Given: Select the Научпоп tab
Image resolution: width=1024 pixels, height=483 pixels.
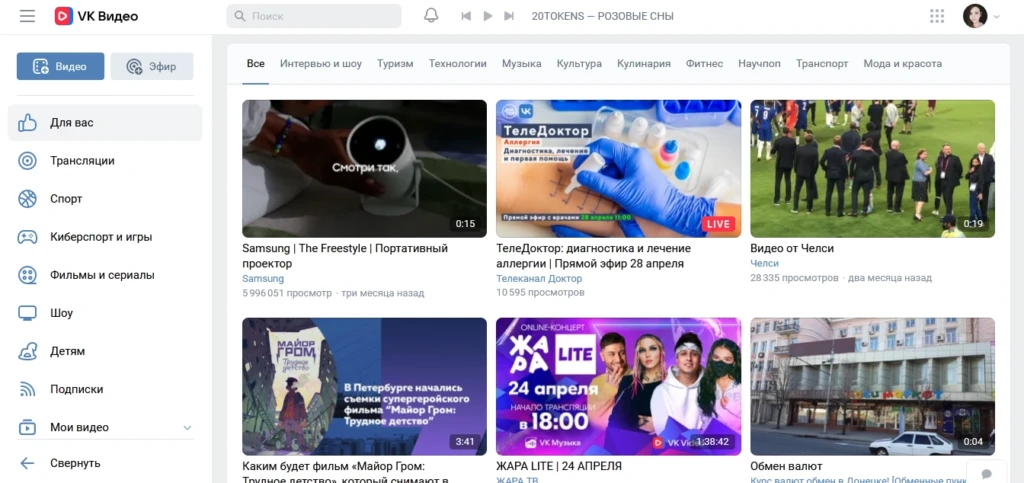Looking at the screenshot, I should tap(759, 64).
